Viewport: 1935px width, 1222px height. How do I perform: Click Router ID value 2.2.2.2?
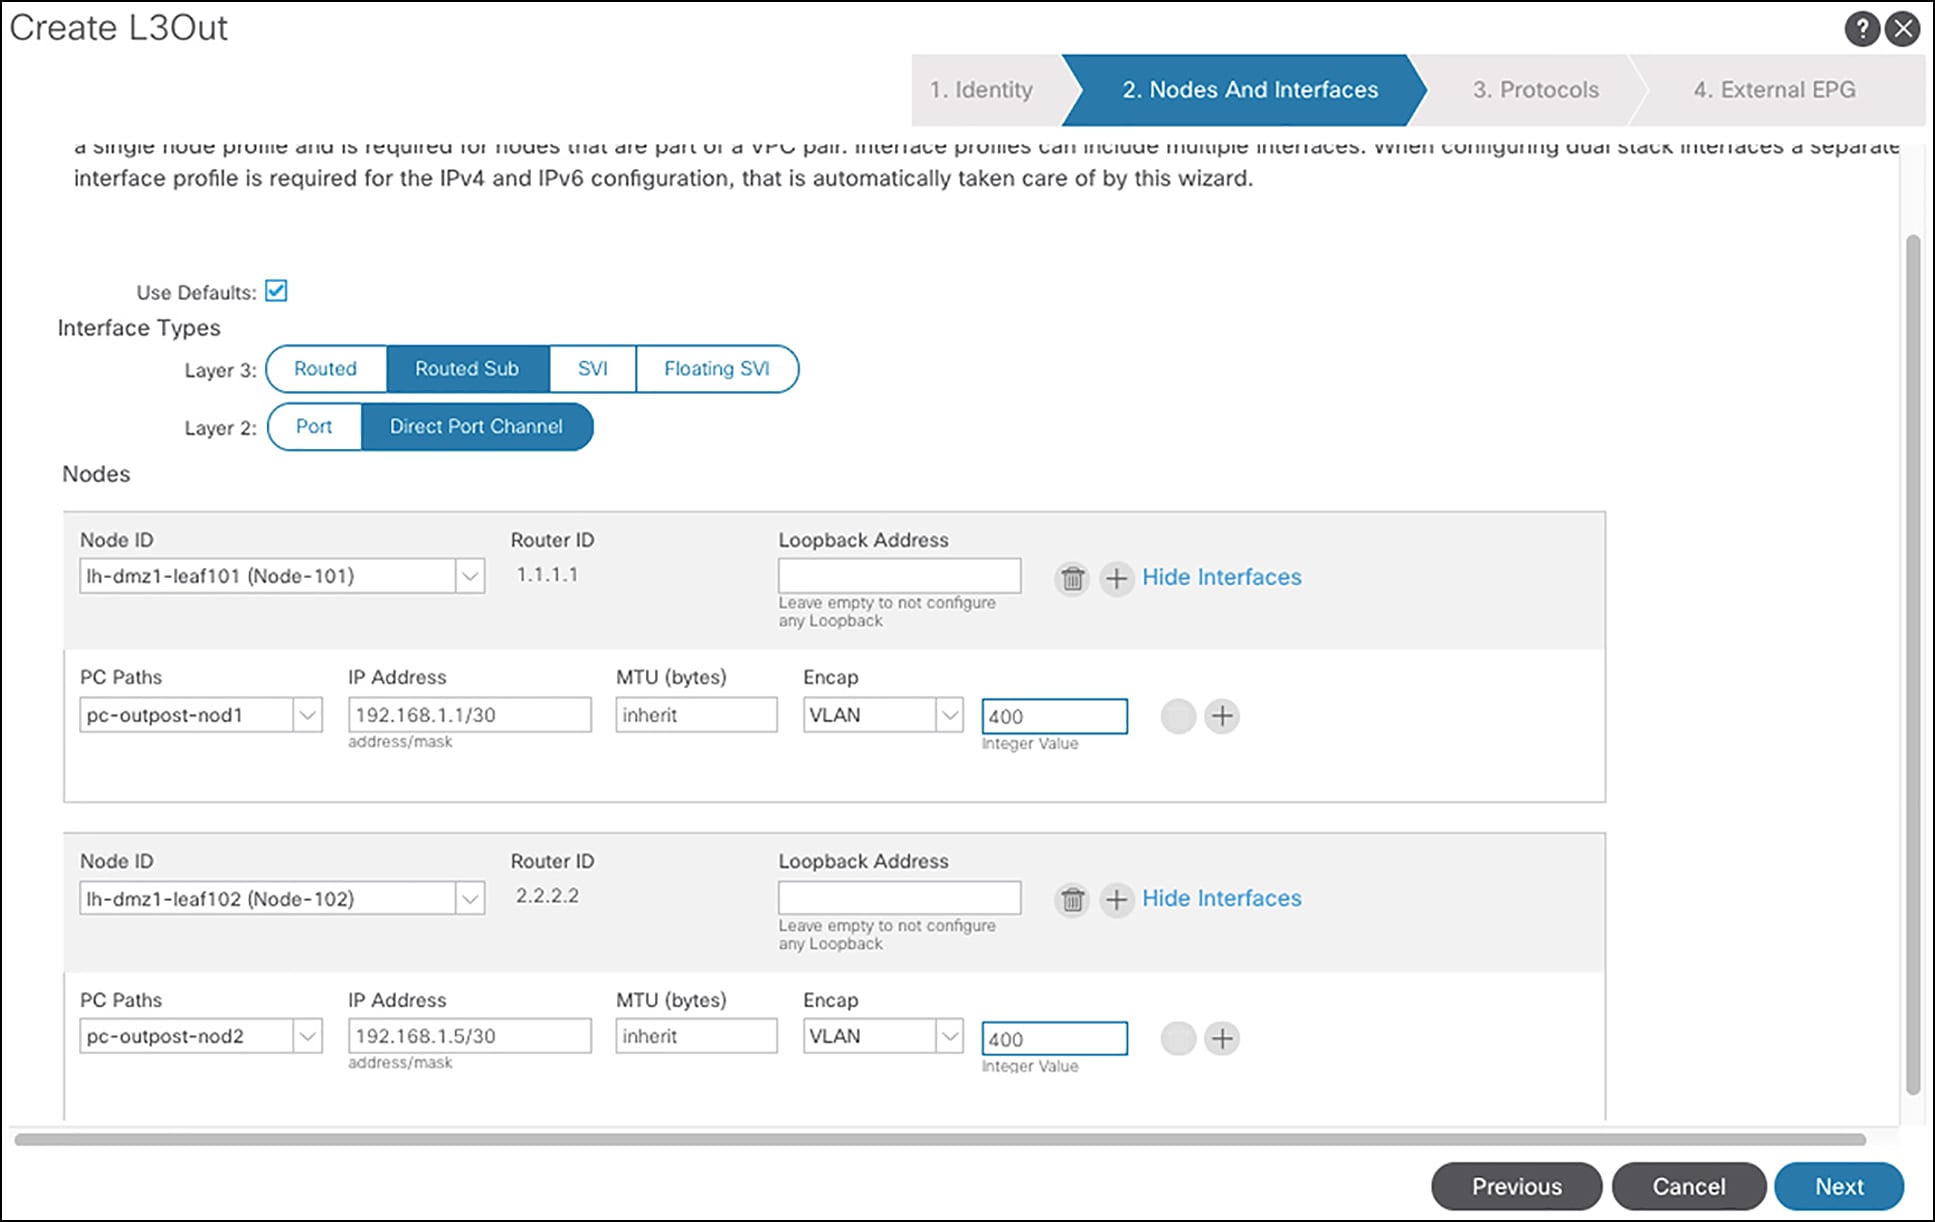click(547, 896)
